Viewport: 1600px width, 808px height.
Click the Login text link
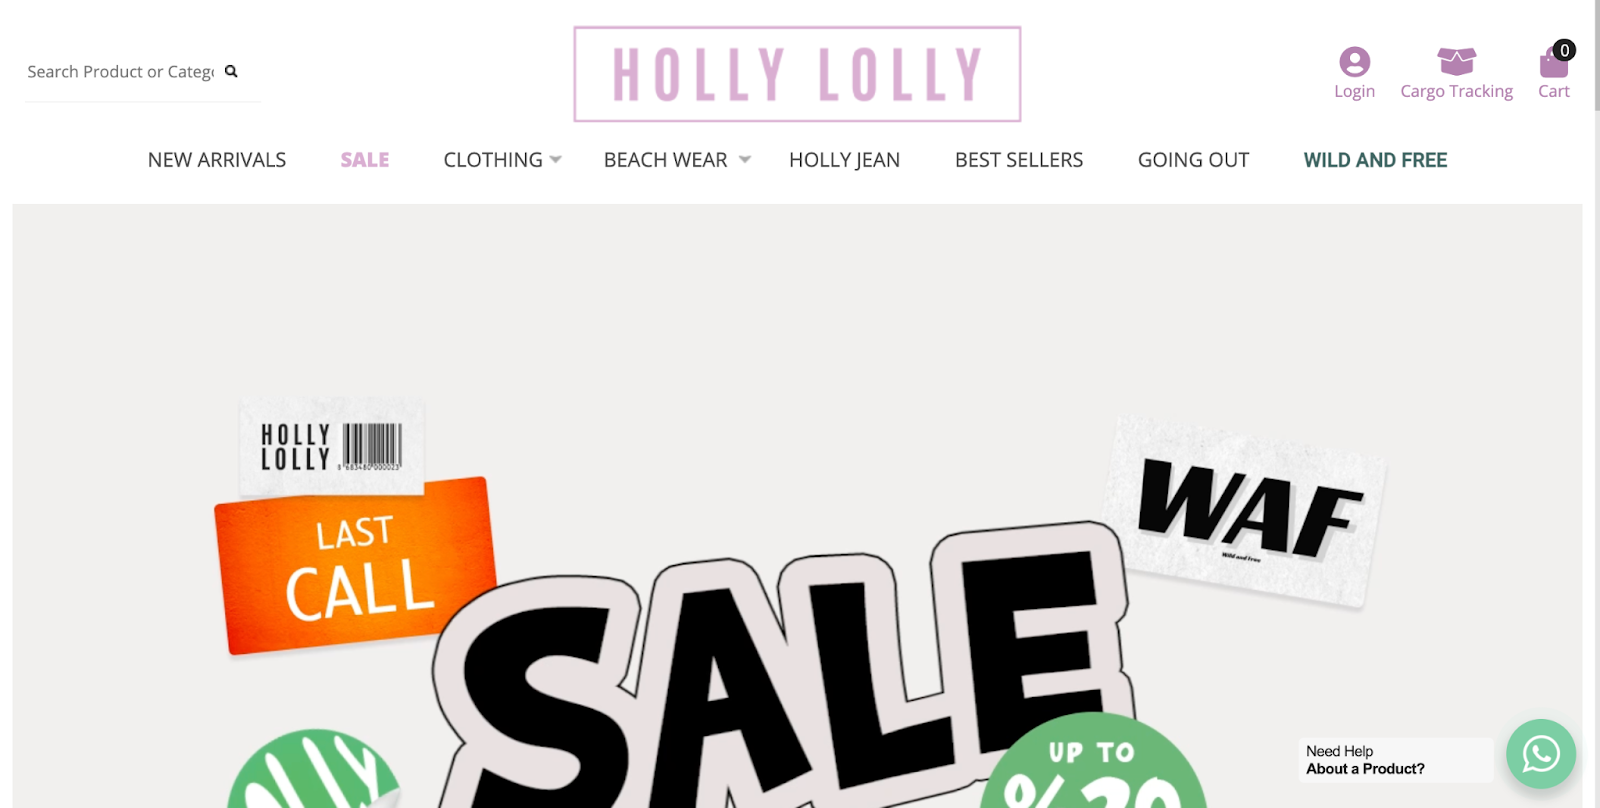pyautogui.click(x=1354, y=91)
